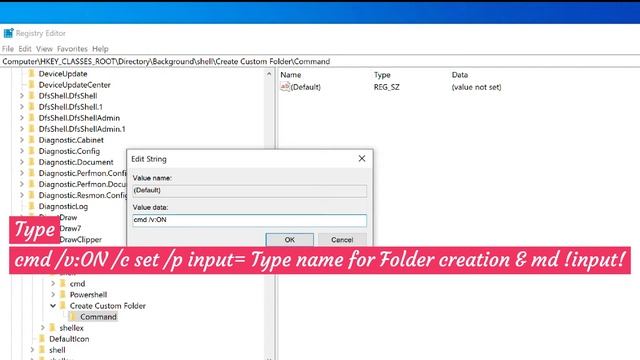The image size is (640, 360).
Task: Open the View menu
Action: 44,49
